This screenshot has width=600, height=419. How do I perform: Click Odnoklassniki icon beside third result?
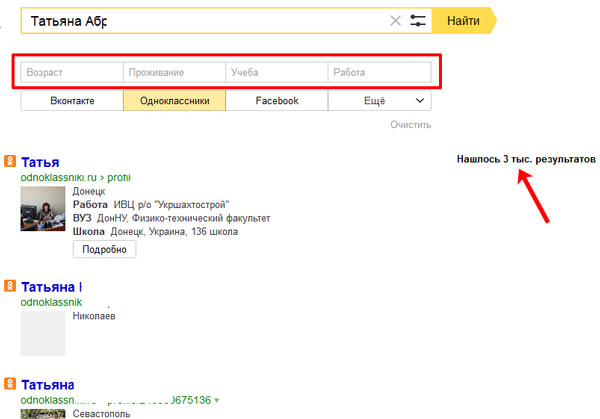click(10, 384)
